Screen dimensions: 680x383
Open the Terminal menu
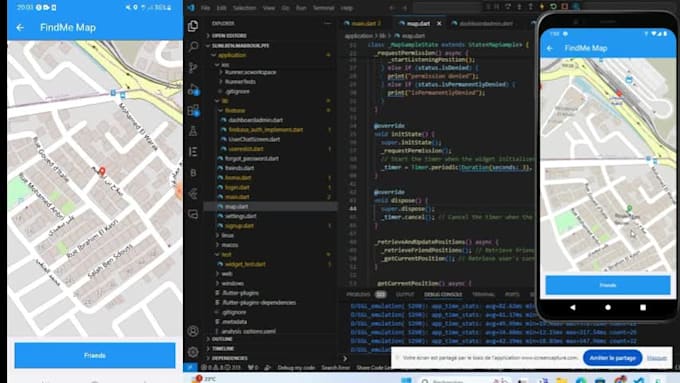[x=324, y=8]
